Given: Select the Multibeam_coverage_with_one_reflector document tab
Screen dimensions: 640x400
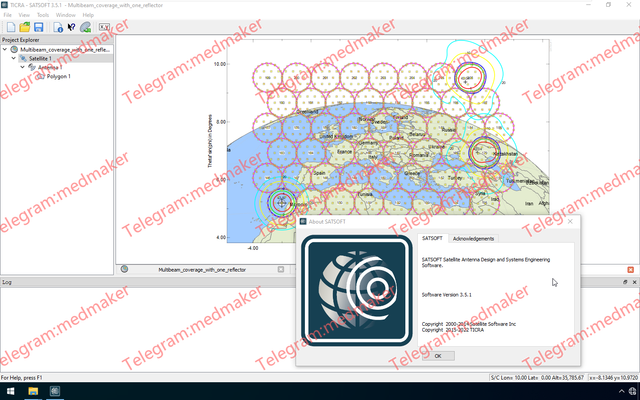Looking at the screenshot, I should coord(202,270).
